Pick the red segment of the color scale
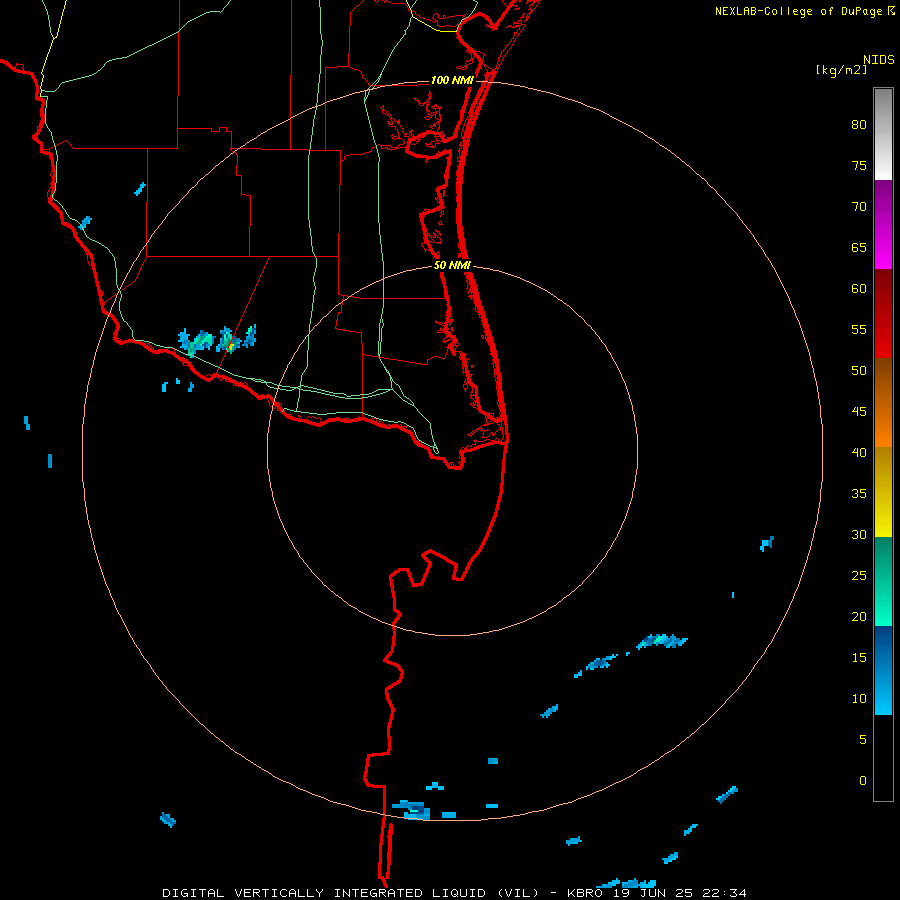 point(883,313)
